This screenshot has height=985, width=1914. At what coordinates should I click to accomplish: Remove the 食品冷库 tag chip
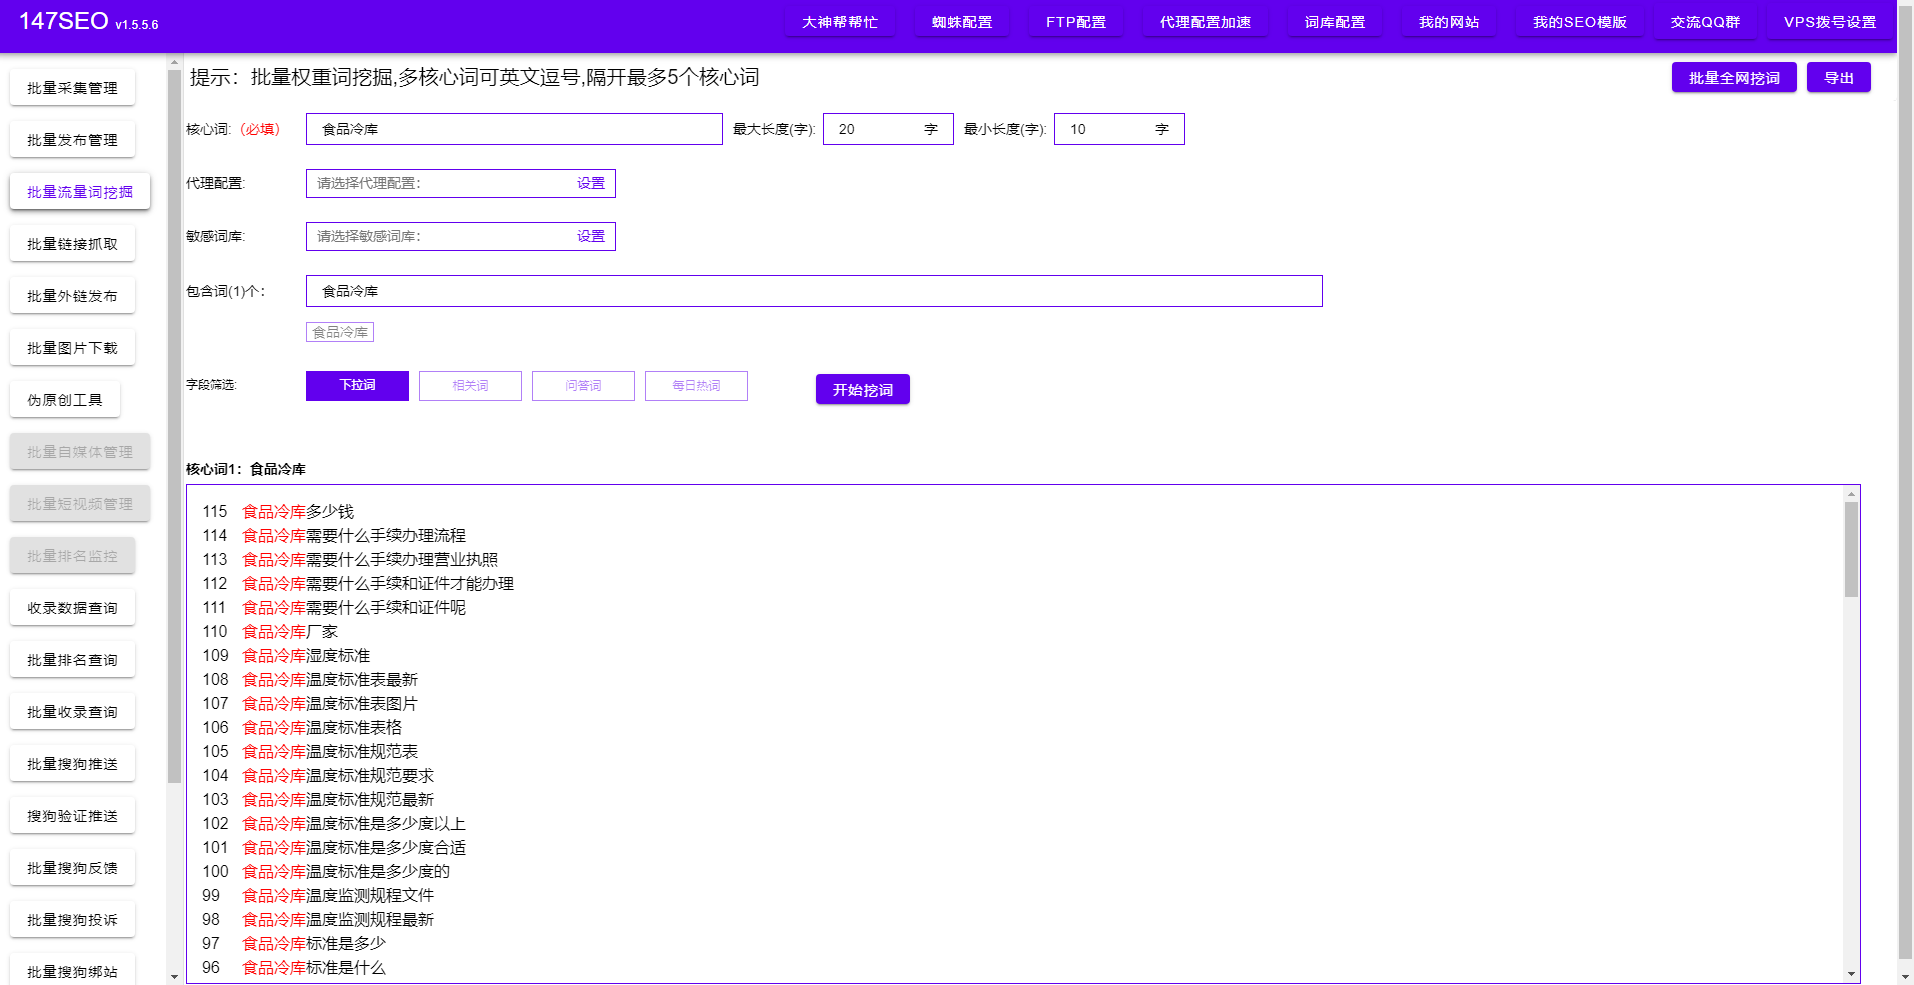[x=340, y=332]
